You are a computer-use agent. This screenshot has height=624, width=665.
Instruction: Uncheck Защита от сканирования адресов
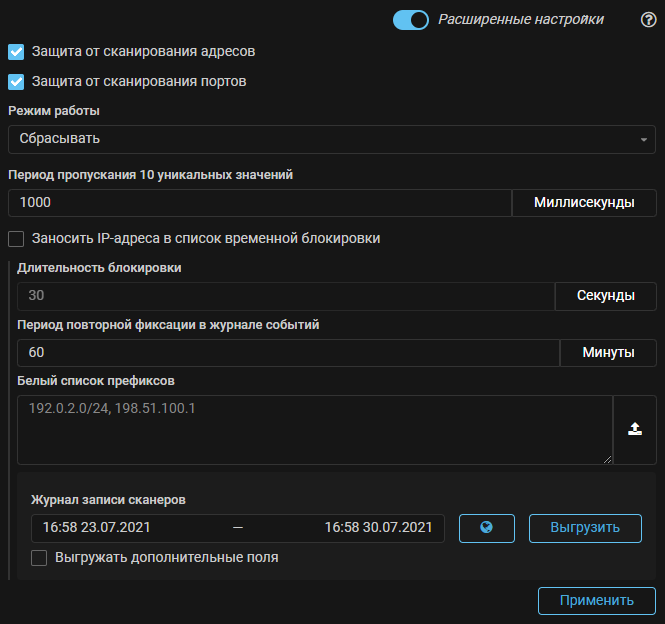[x=16, y=51]
